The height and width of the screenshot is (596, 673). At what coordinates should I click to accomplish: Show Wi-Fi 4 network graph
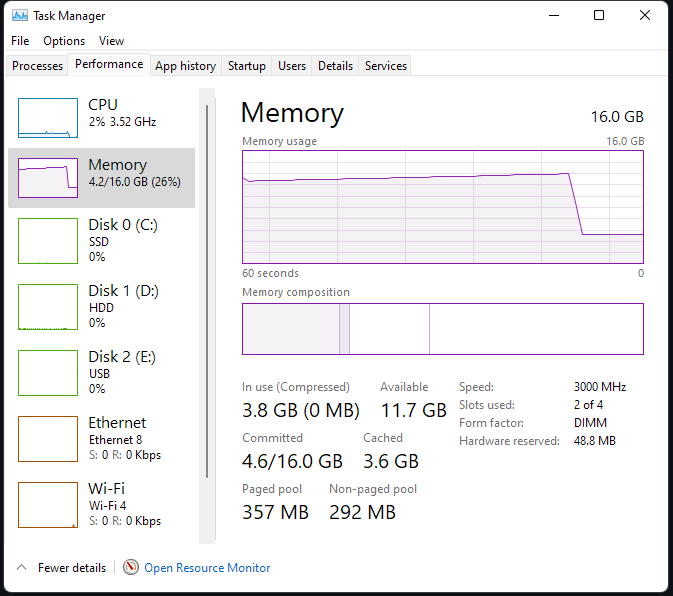click(48, 505)
